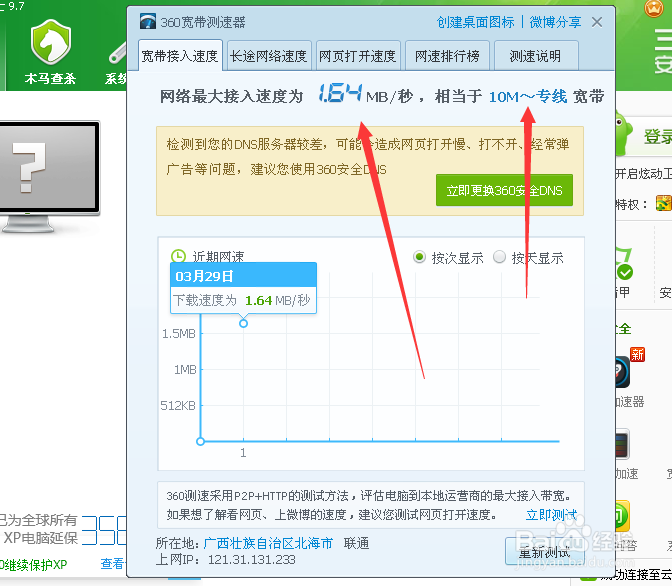Click the IP address 121.31.131.233 text
The height and width of the screenshot is (586, 672).
click(252, 559)
